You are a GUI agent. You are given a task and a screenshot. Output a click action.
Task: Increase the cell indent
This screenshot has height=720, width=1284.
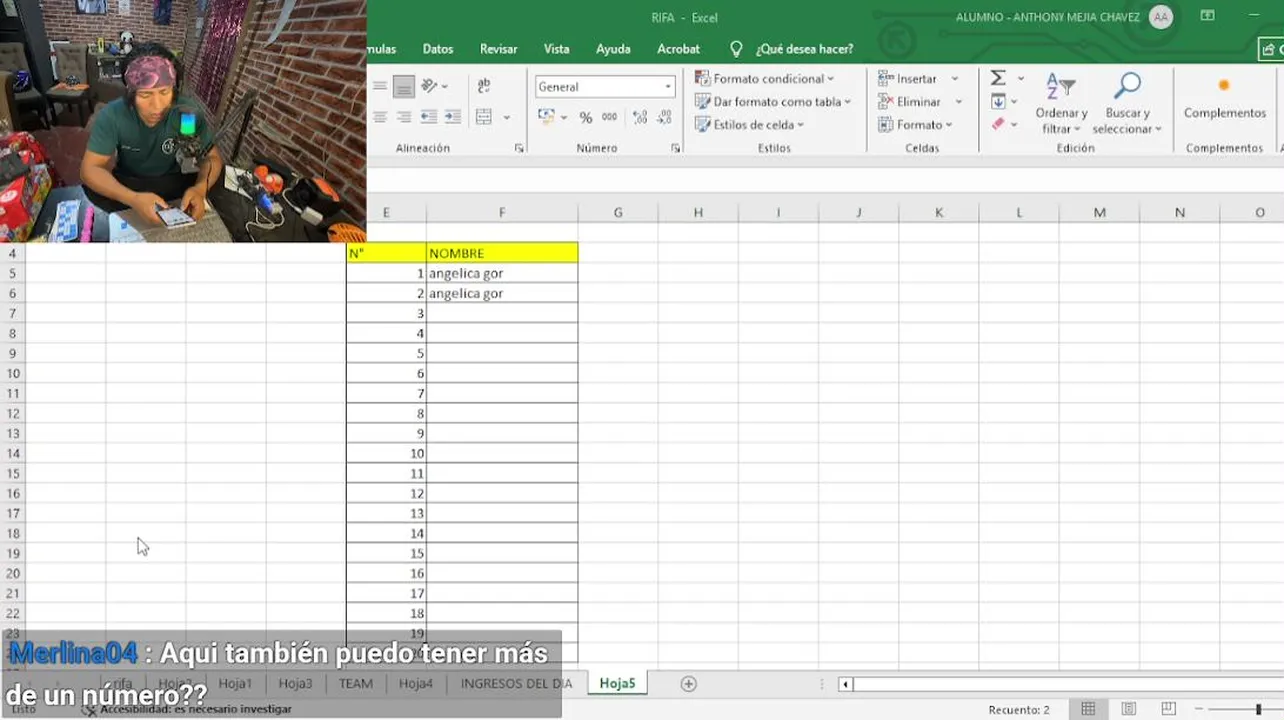point(453,117)
